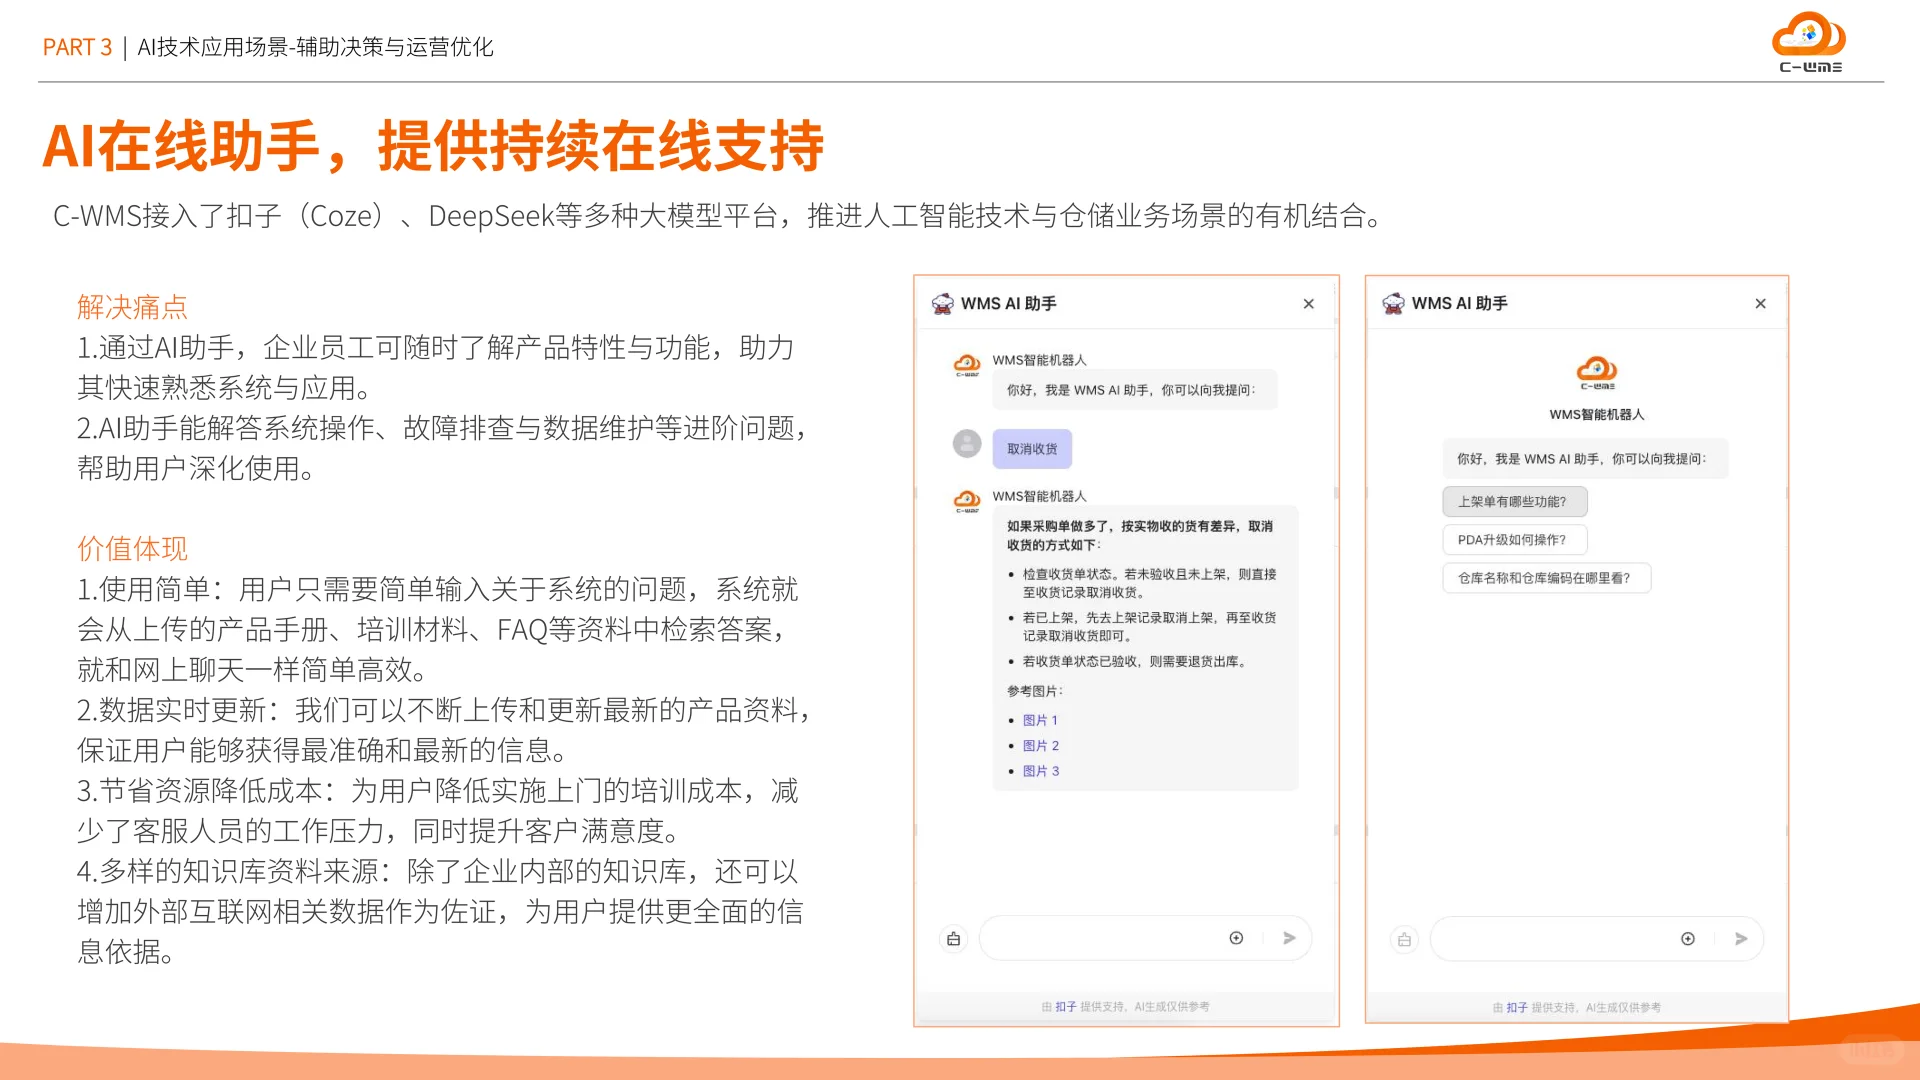Image resolution: width=1920 pixels, height=1080 pixels.
Task: Click the robot avatar beside the greeting message
Action: (x=966, y=364)
